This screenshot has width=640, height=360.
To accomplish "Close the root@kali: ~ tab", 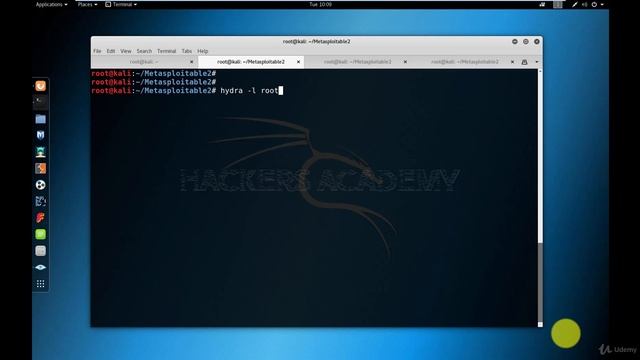I will [191, 62].
